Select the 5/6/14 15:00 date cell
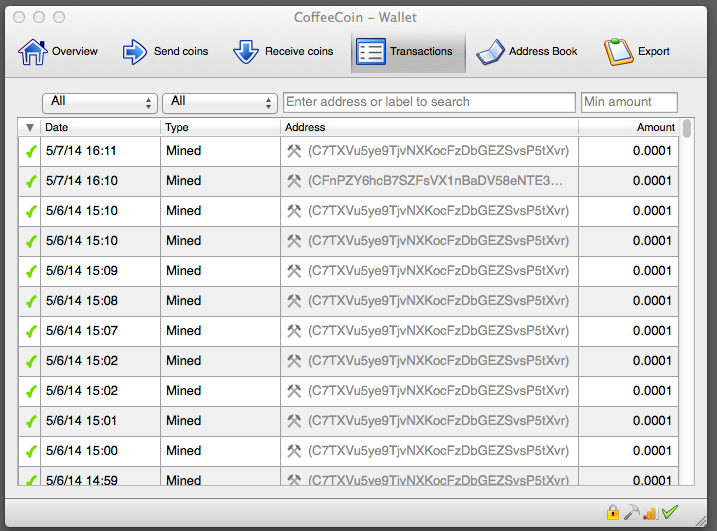The height and width of the screenshot is (531, 717). point(101,451)
